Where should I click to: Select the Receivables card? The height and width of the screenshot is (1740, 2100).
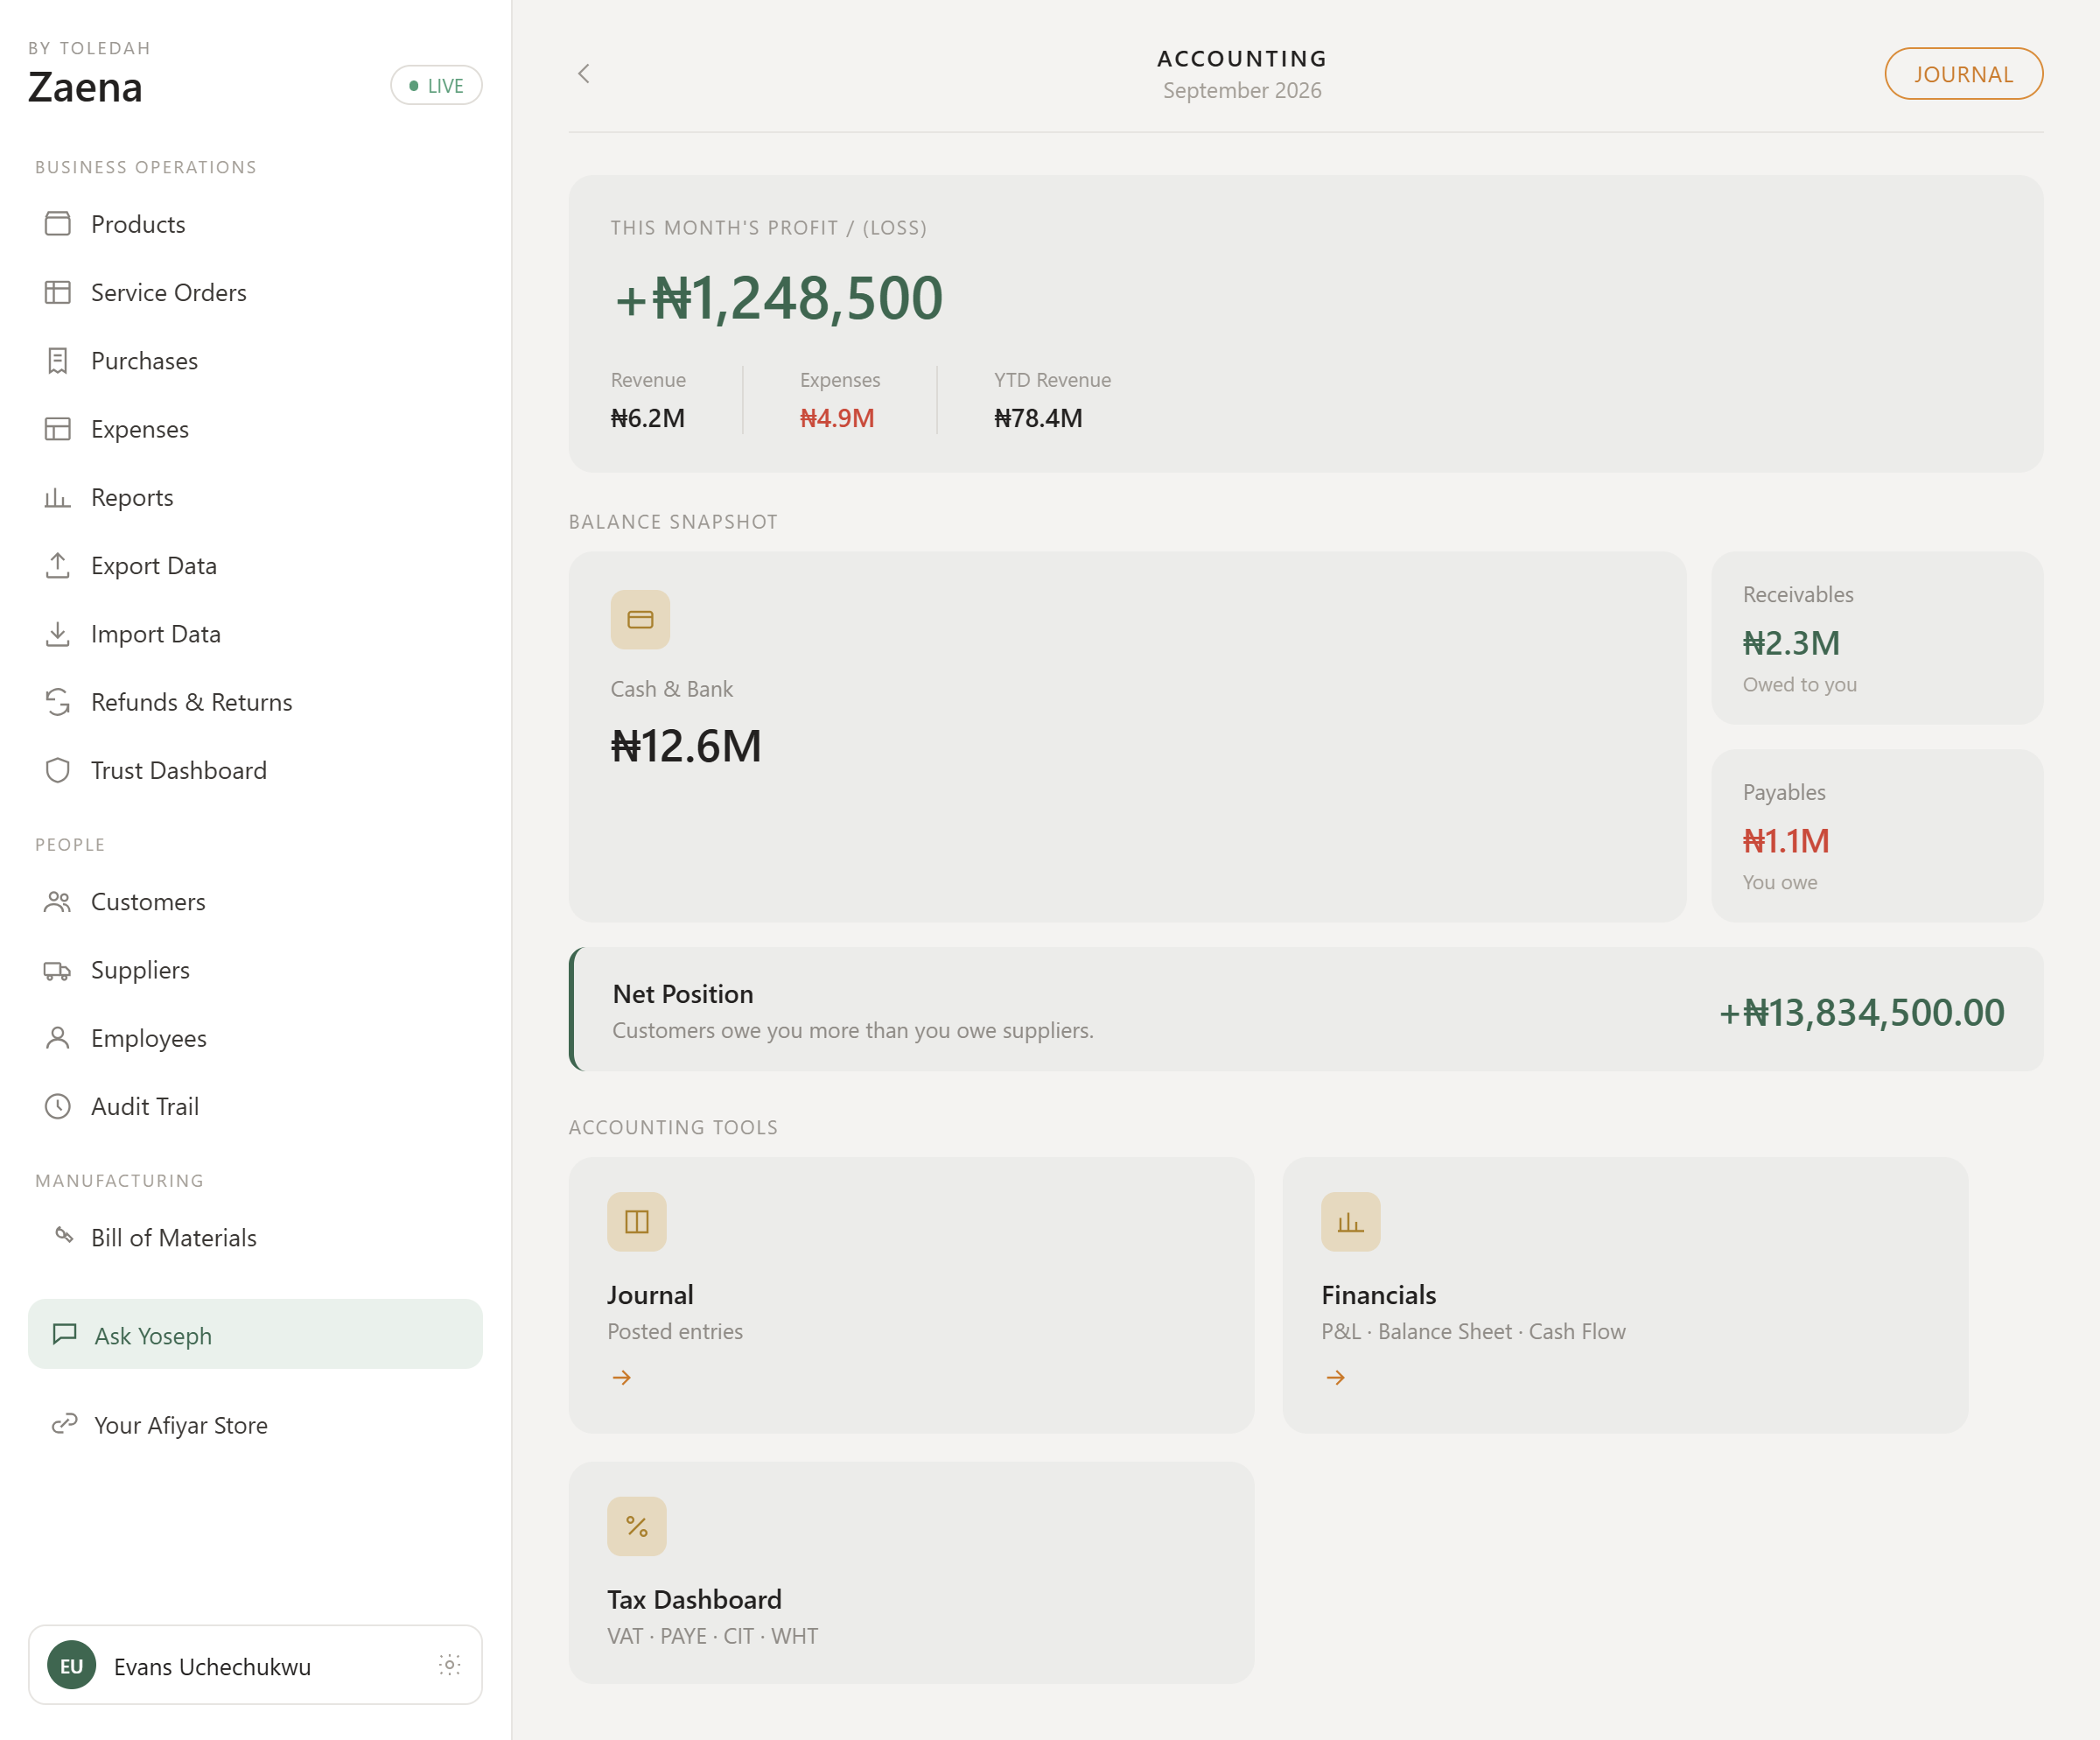coord(1877,638)
